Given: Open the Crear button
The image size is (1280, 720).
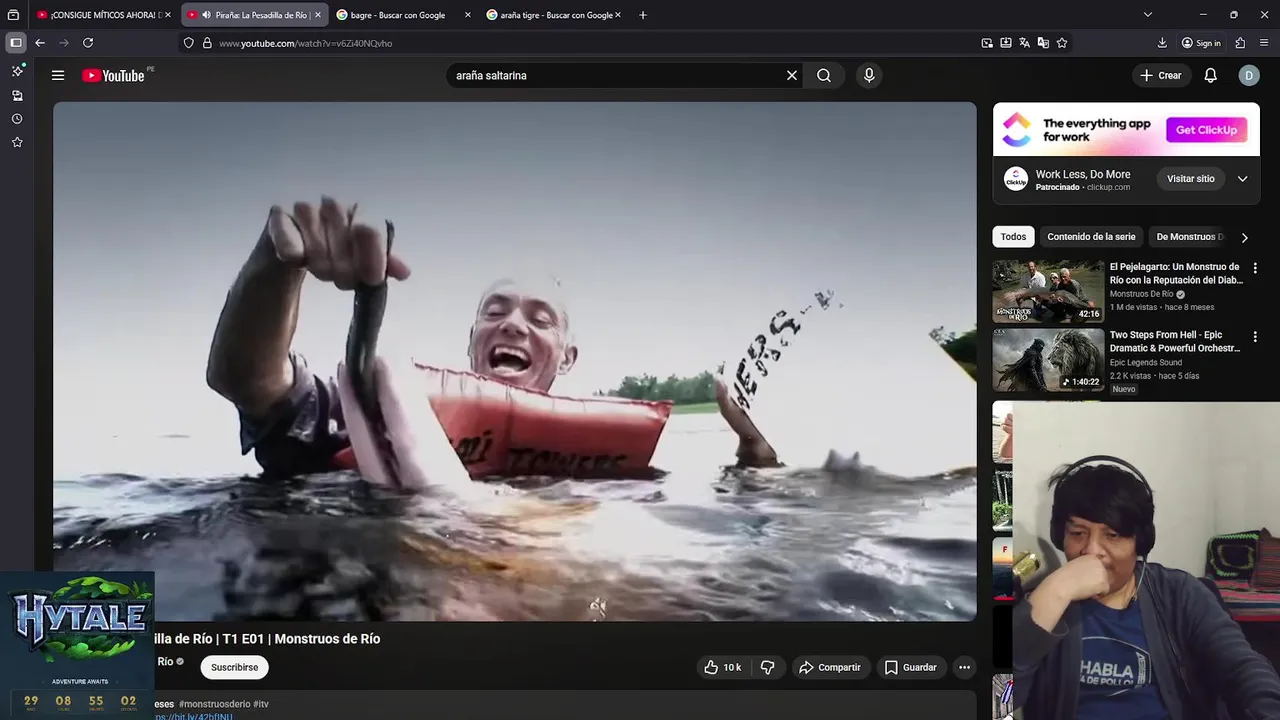Looking at the screenshot, I should tap(1161, 75).
